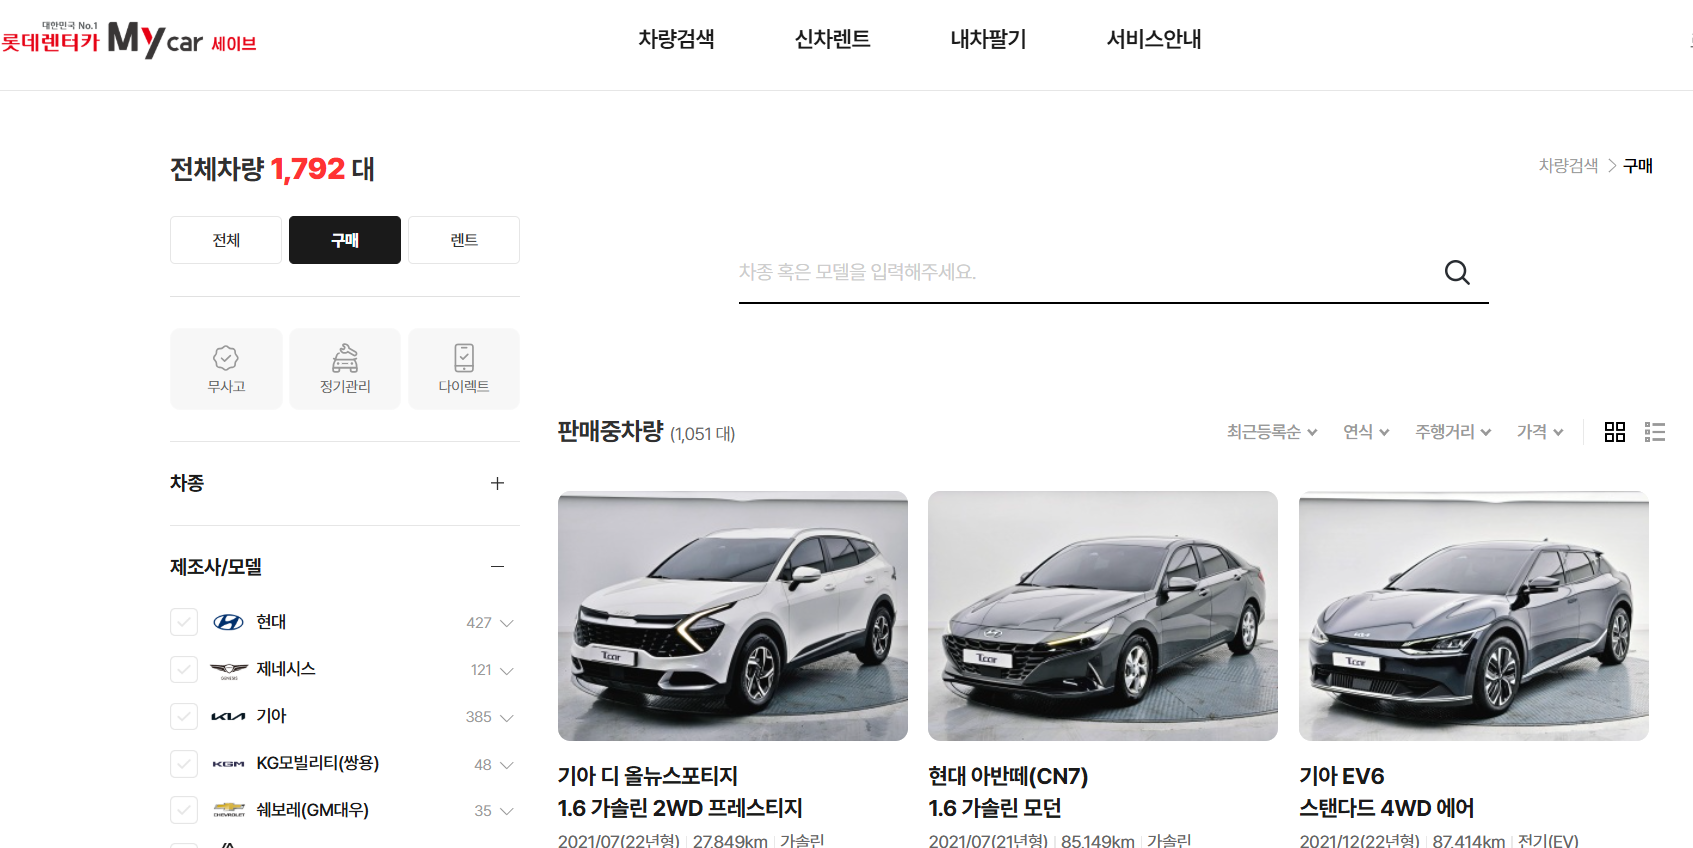This screenshot has height=848, width=1693.
Task: Open 기아 디 올뉴스포티지 listing title
Action: (648, 776)
